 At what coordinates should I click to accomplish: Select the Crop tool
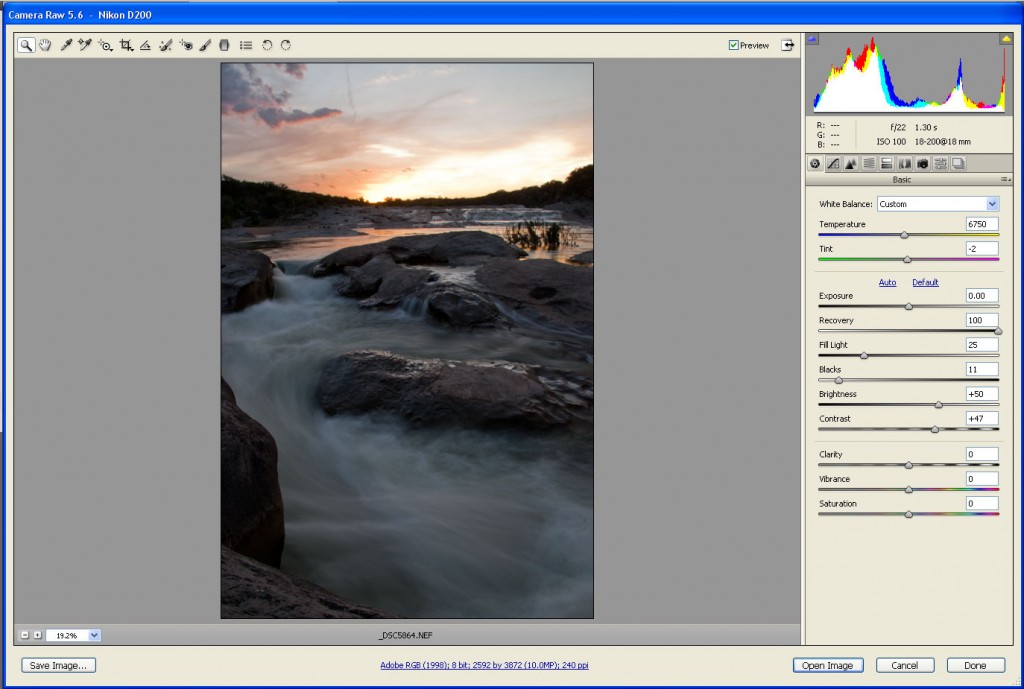[x=126, y=45]
